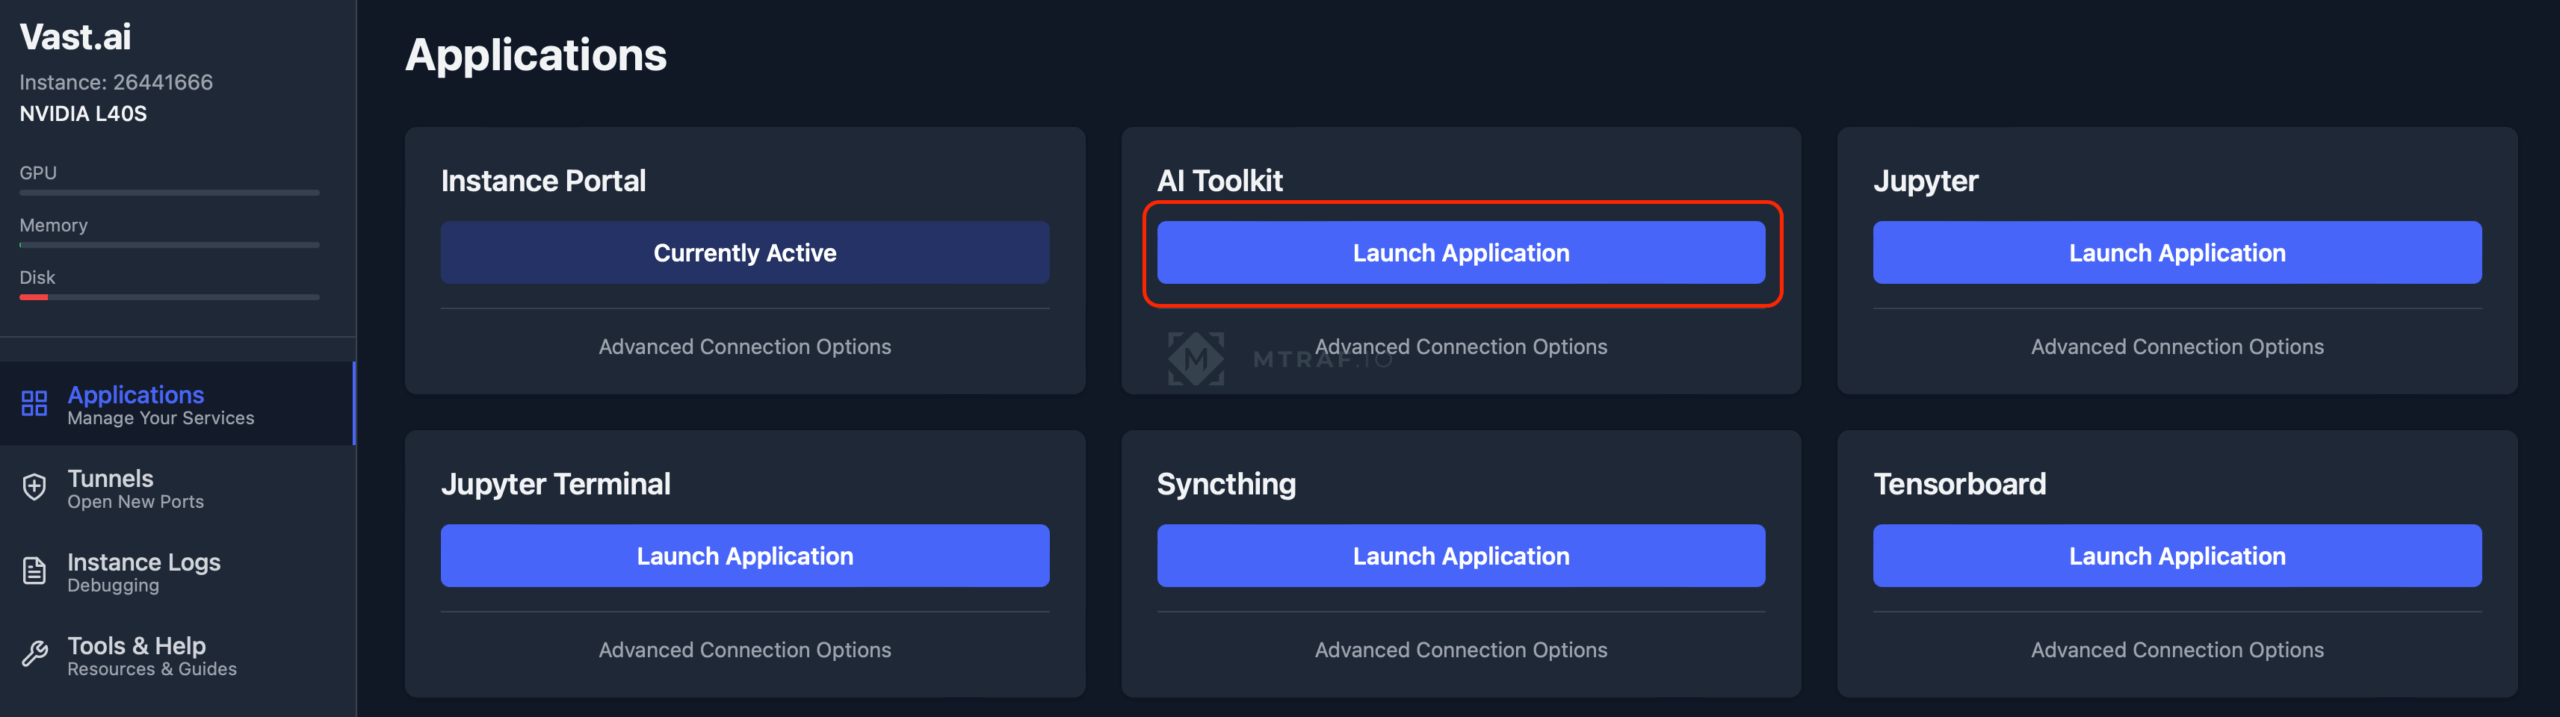Expand Advanced Connection Options for Syncthing

pyautogui.click(x=1461, y=649)
